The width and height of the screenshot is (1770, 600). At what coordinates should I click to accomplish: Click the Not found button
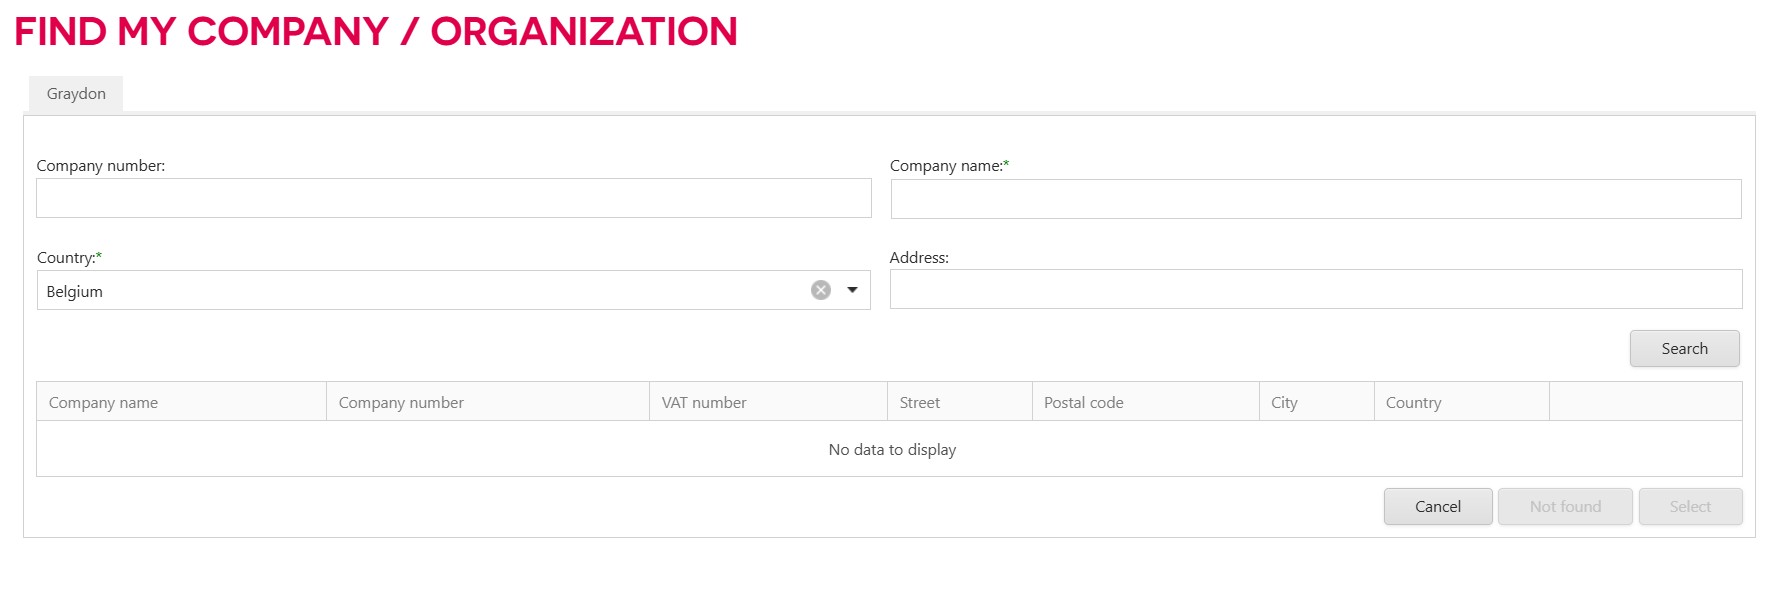[1564, 507]
